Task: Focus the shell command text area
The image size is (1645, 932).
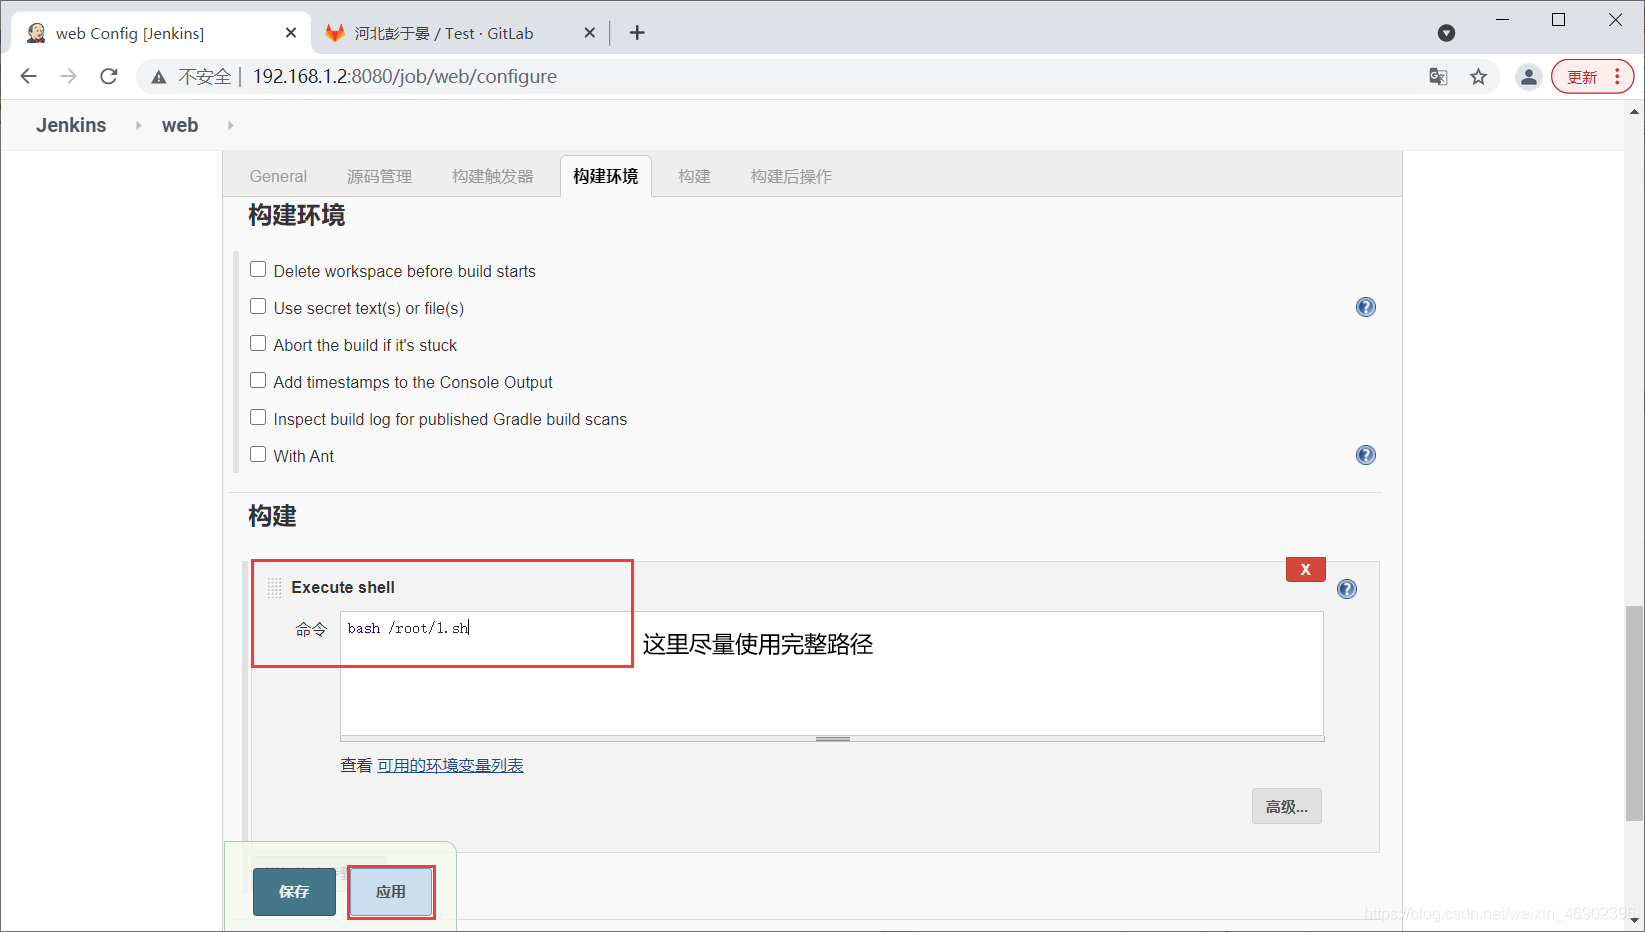Action: (832, 673)
